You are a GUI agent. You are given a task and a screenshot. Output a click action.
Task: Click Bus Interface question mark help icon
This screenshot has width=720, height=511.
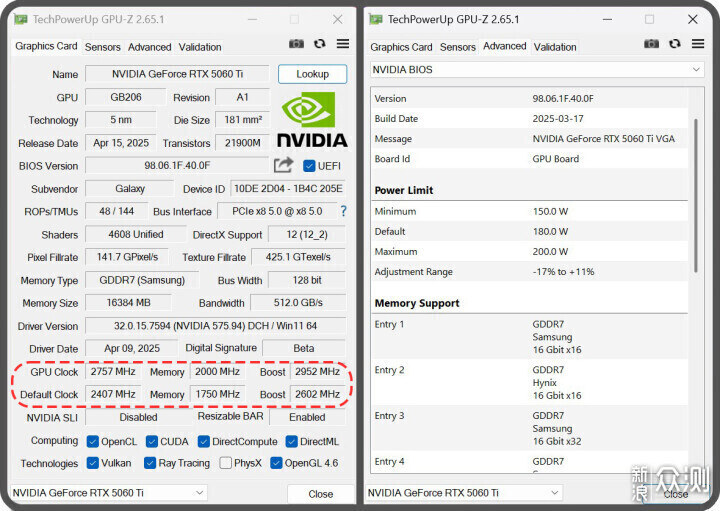[343, 211]
